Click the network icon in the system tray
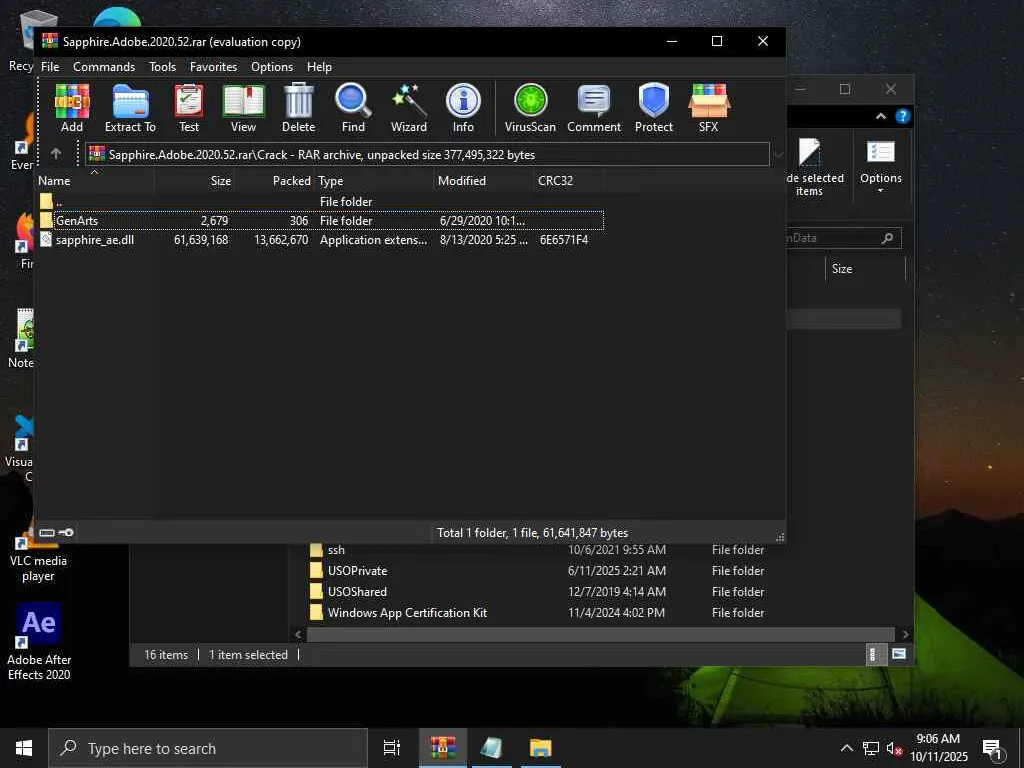The image size is (1024, 768). click(x=871, y=748)
